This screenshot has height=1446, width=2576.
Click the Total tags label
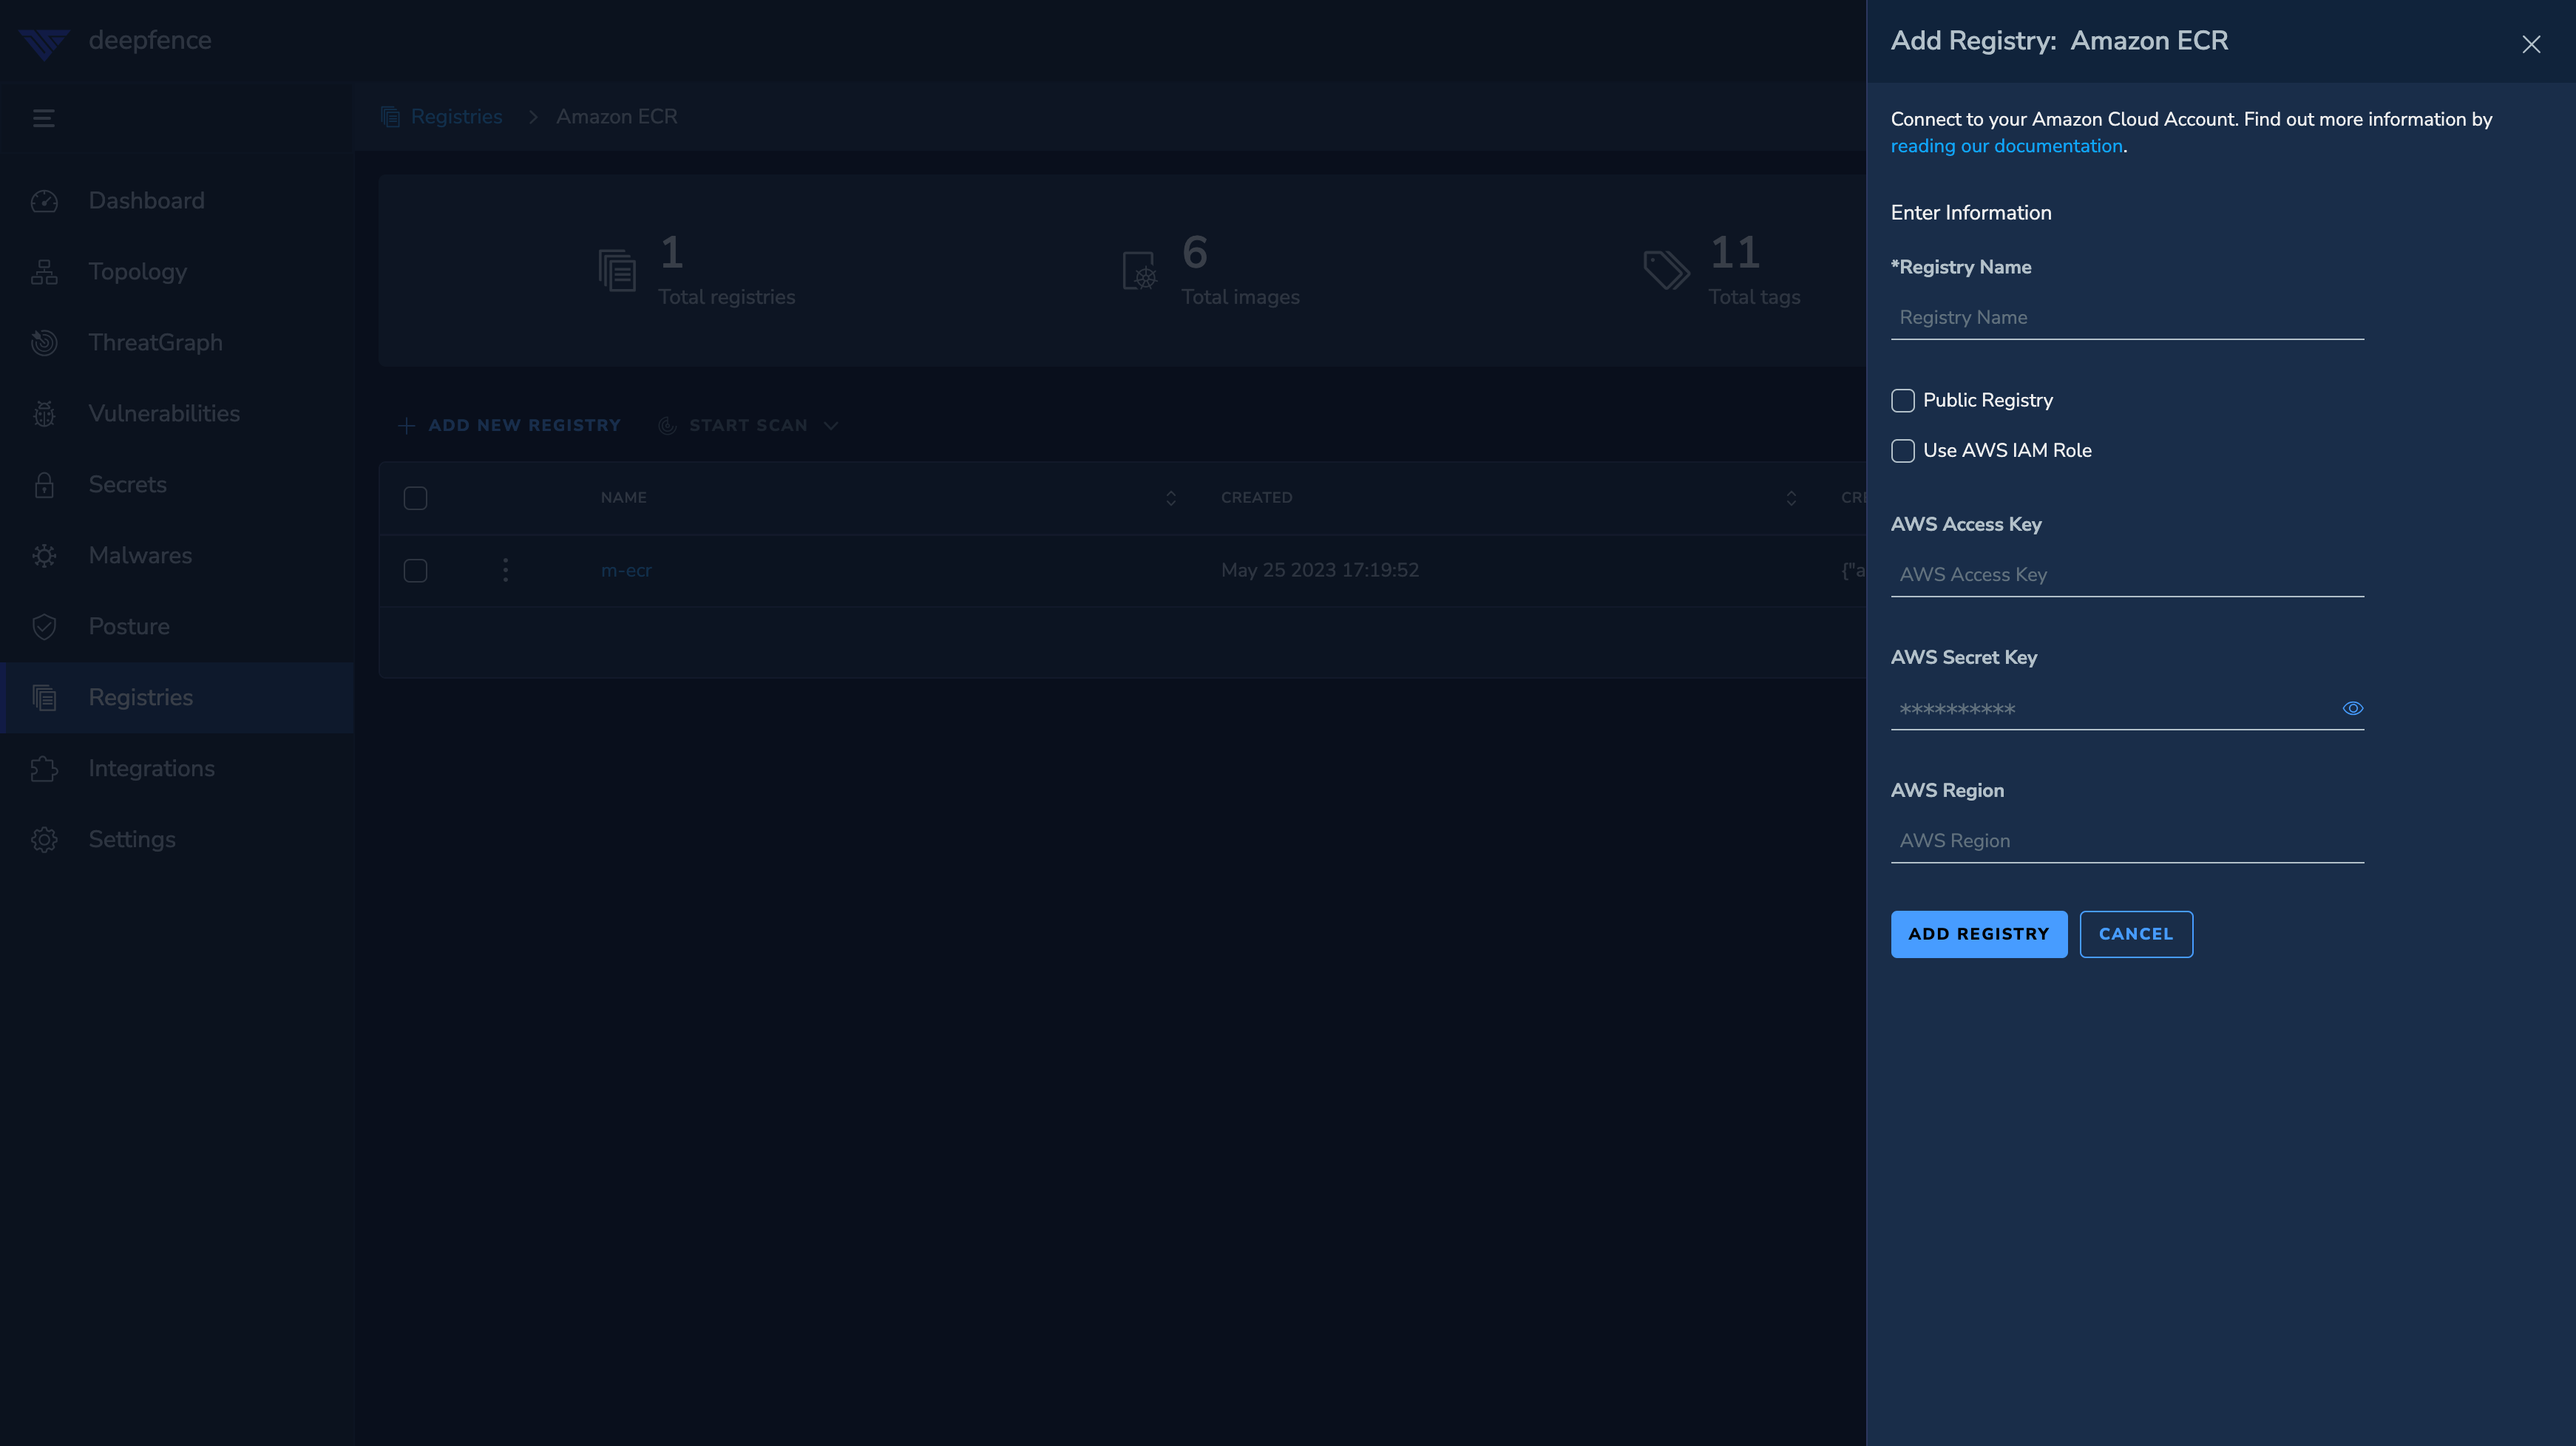point(1754,297)
